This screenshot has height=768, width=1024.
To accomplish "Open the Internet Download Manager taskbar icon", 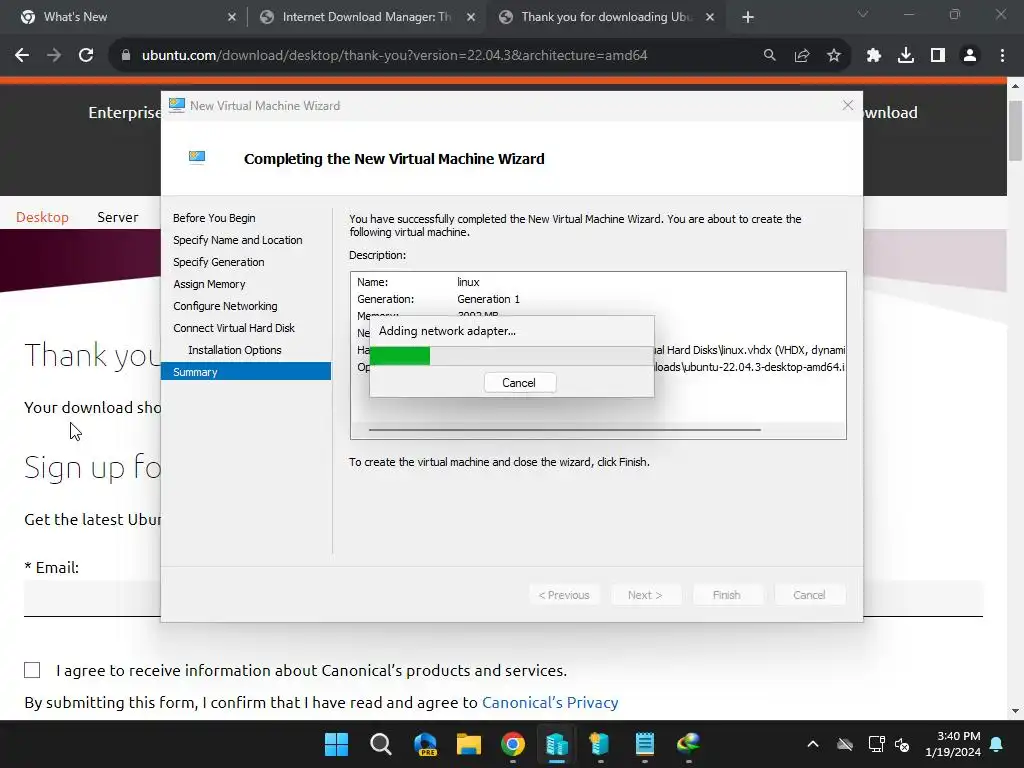I will point(688,744).
